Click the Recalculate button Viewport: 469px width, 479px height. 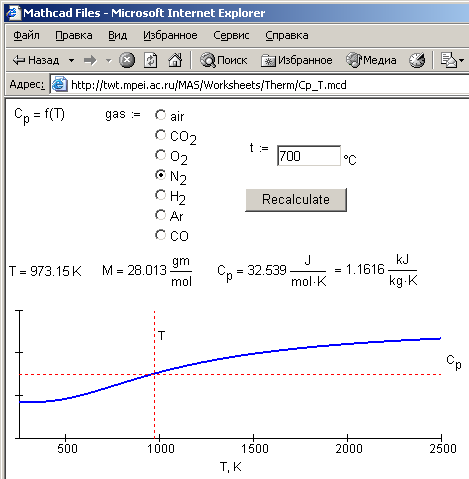pos(296,200)
